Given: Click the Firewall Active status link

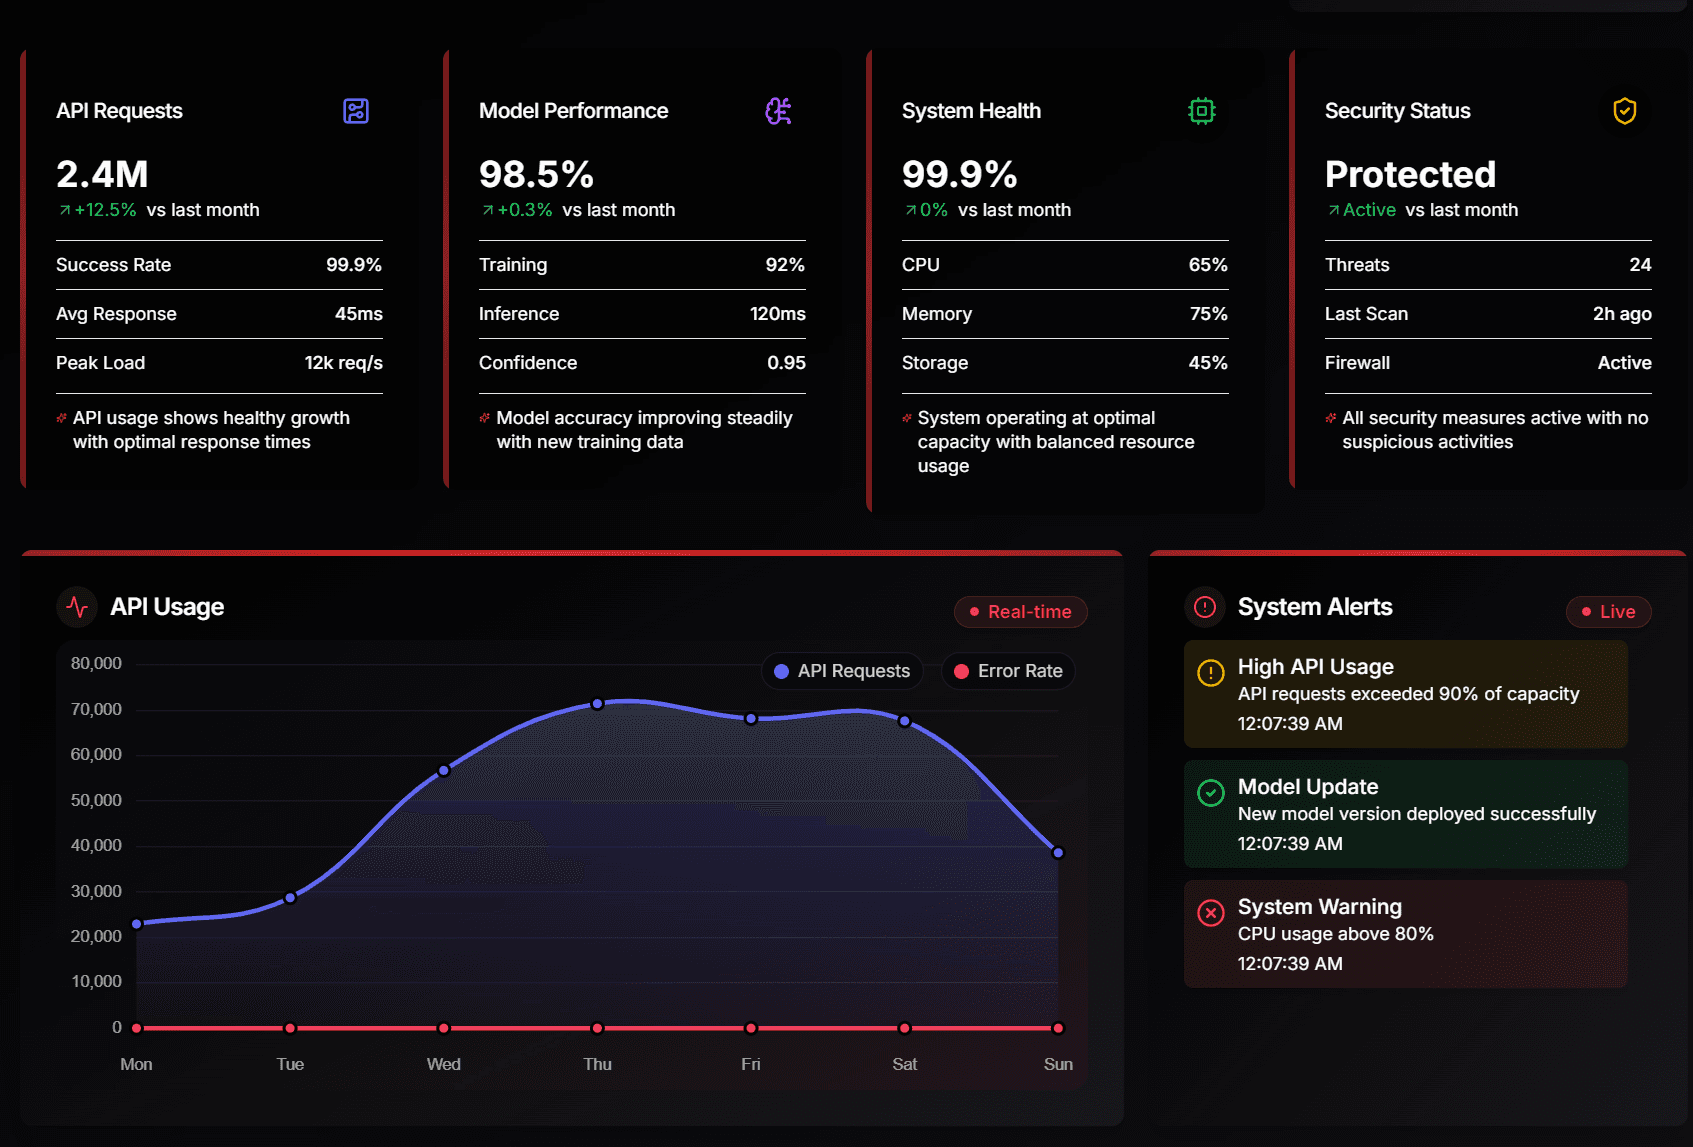Looking at the screenshot, I should click(1624, 363).
